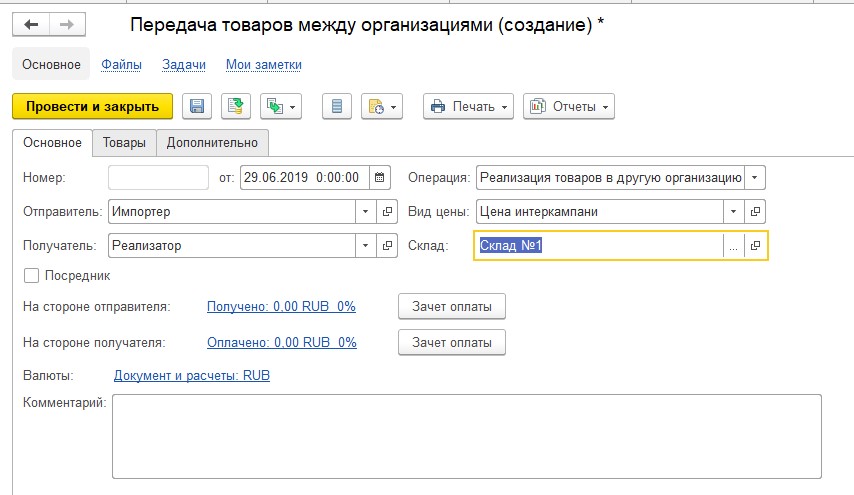The image size is (854, 495).
Task: Click the document movements list icon
Action: click(337, 106)
